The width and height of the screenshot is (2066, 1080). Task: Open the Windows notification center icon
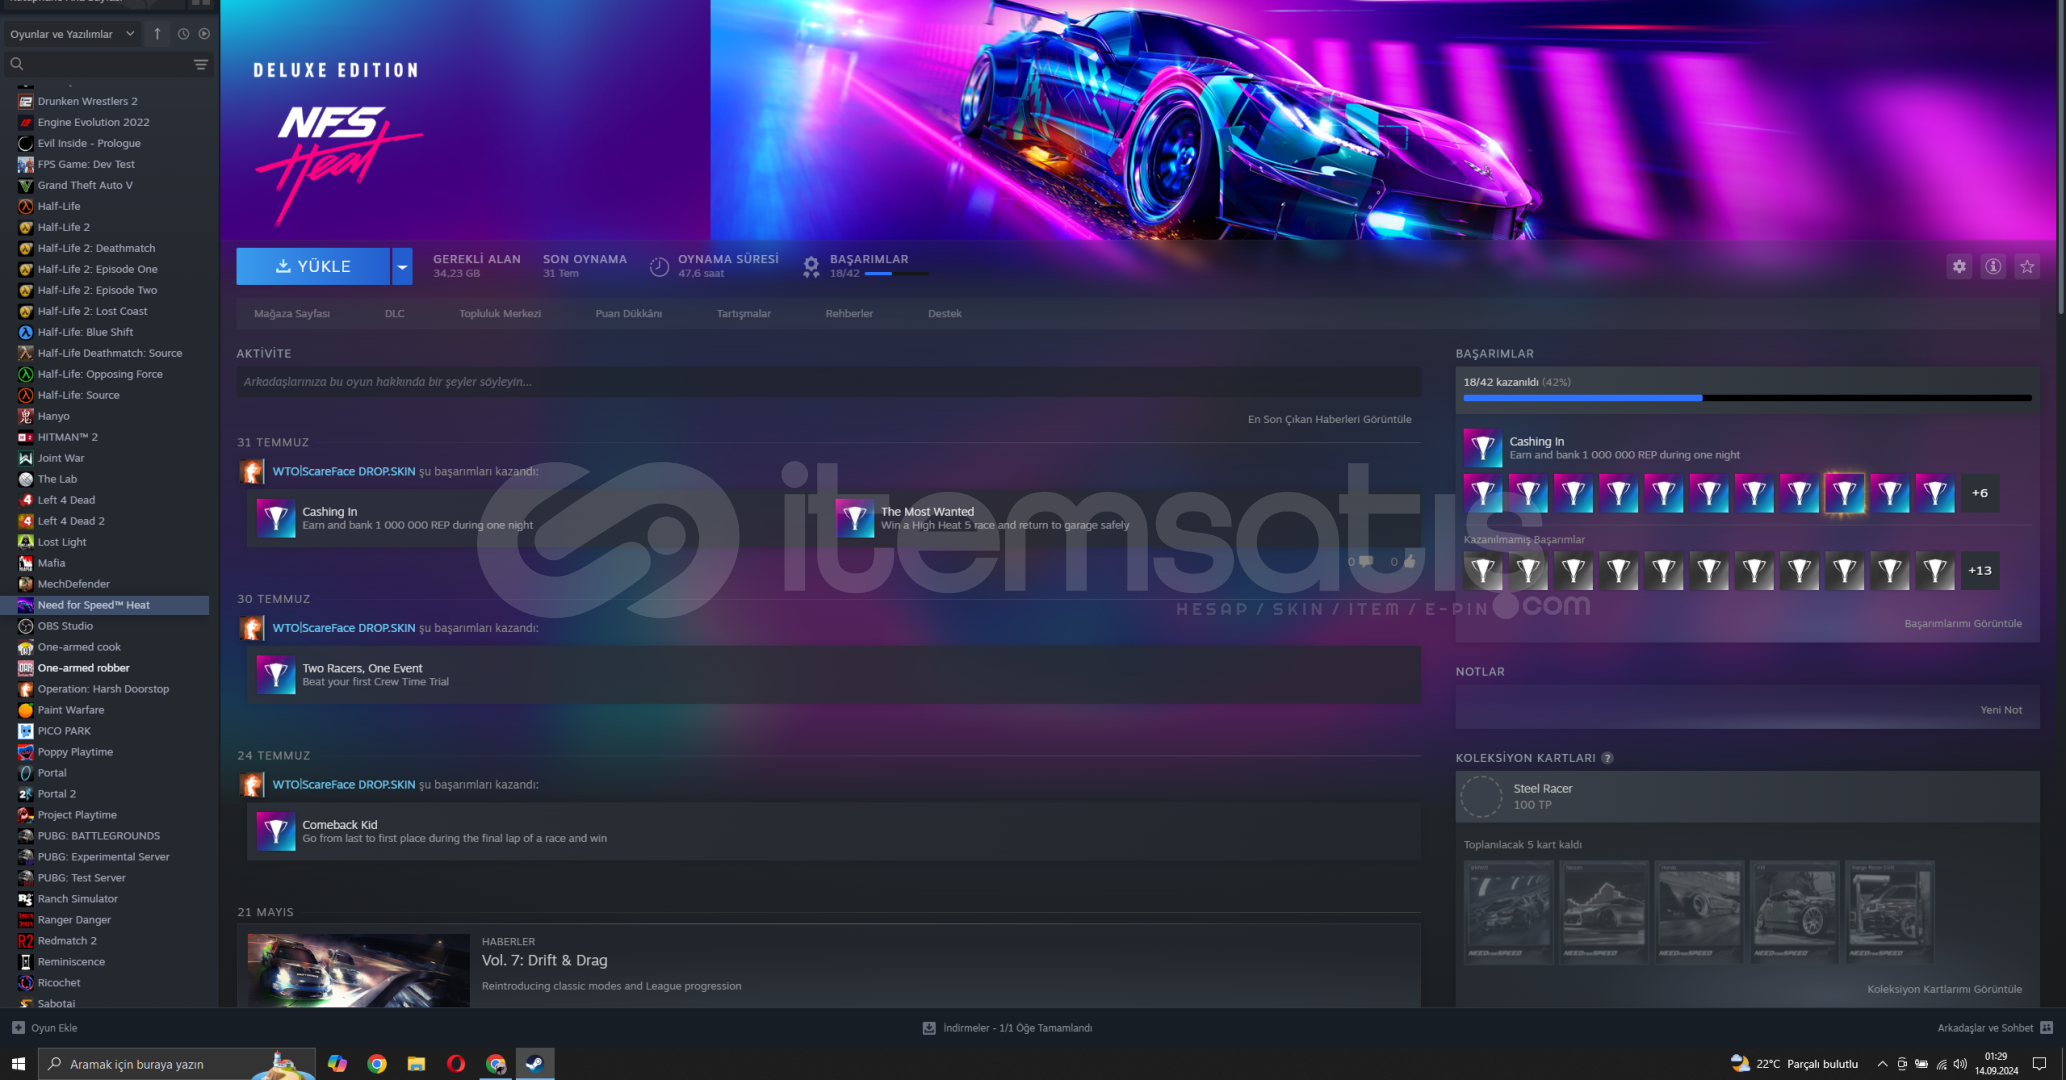tap(2040, 1064)
